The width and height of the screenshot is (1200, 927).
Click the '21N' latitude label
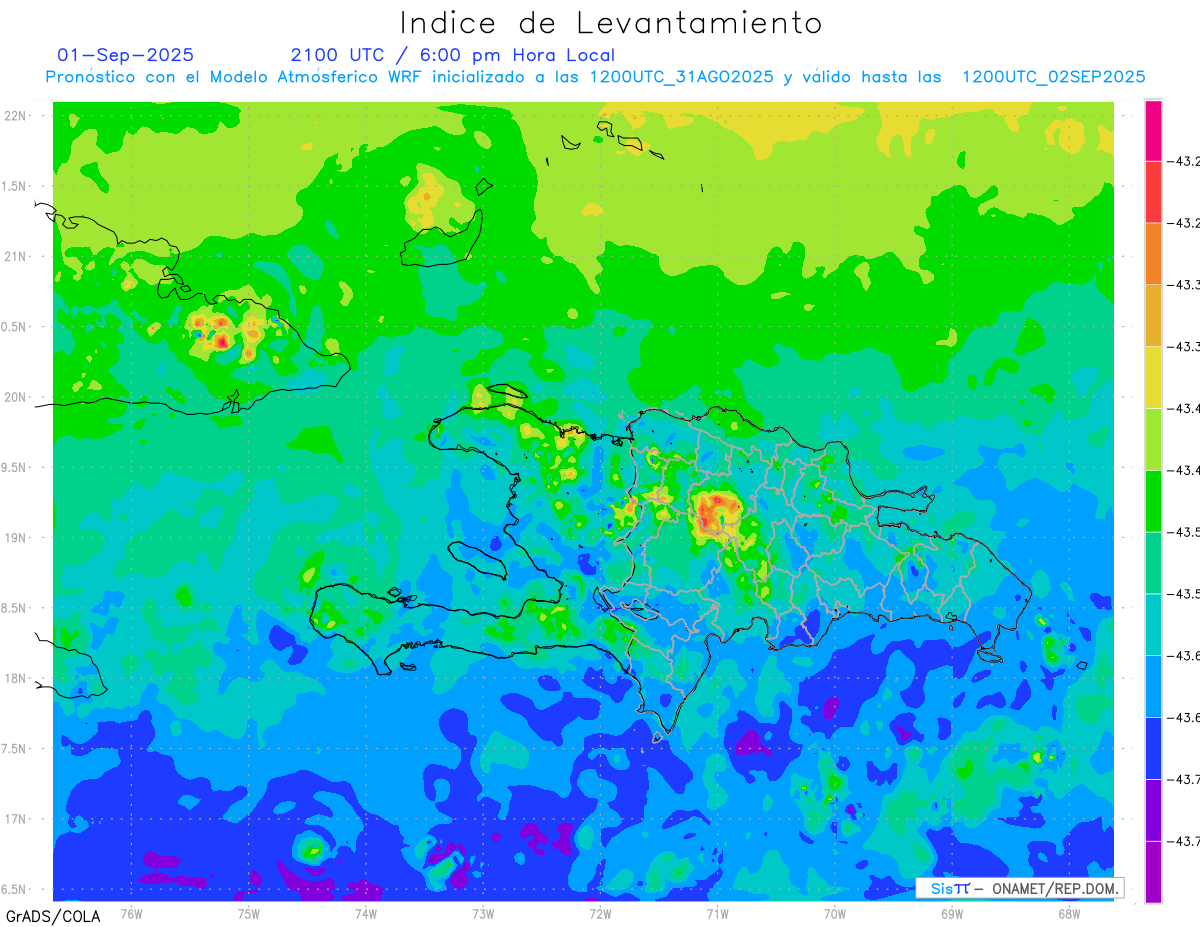tap(15, 256)
